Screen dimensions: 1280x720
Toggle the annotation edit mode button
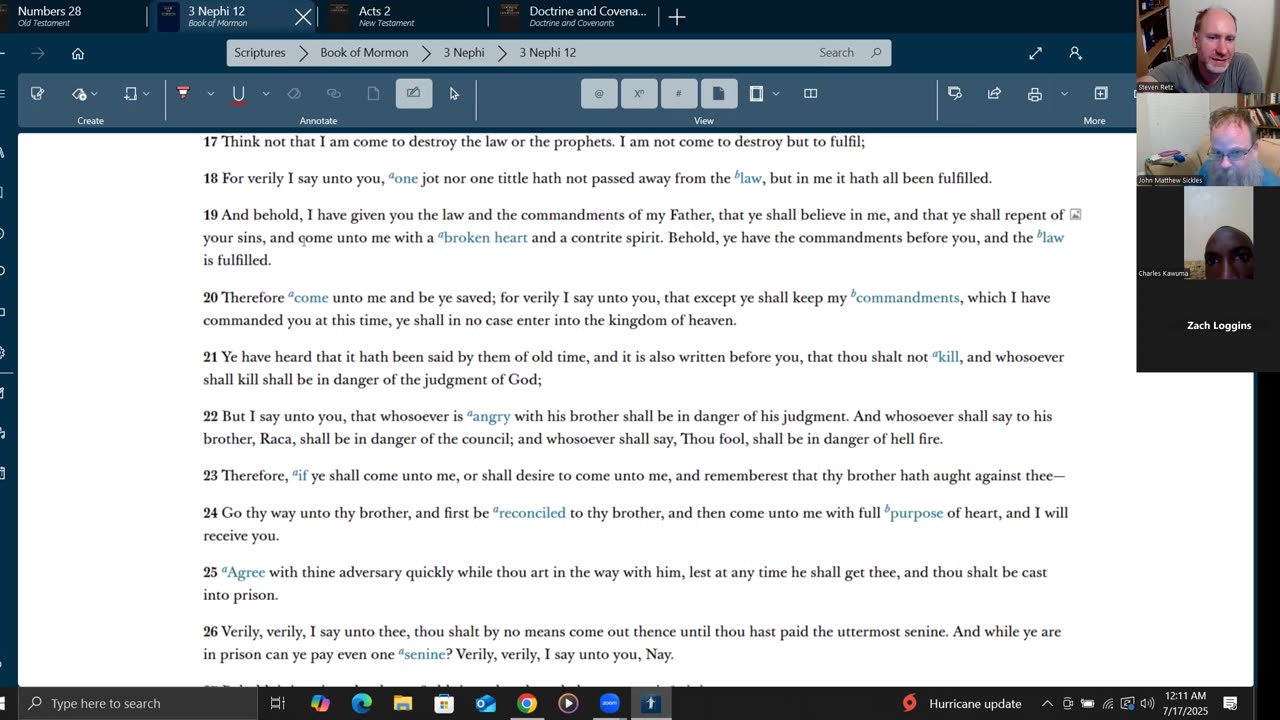[x=413, y=93]
